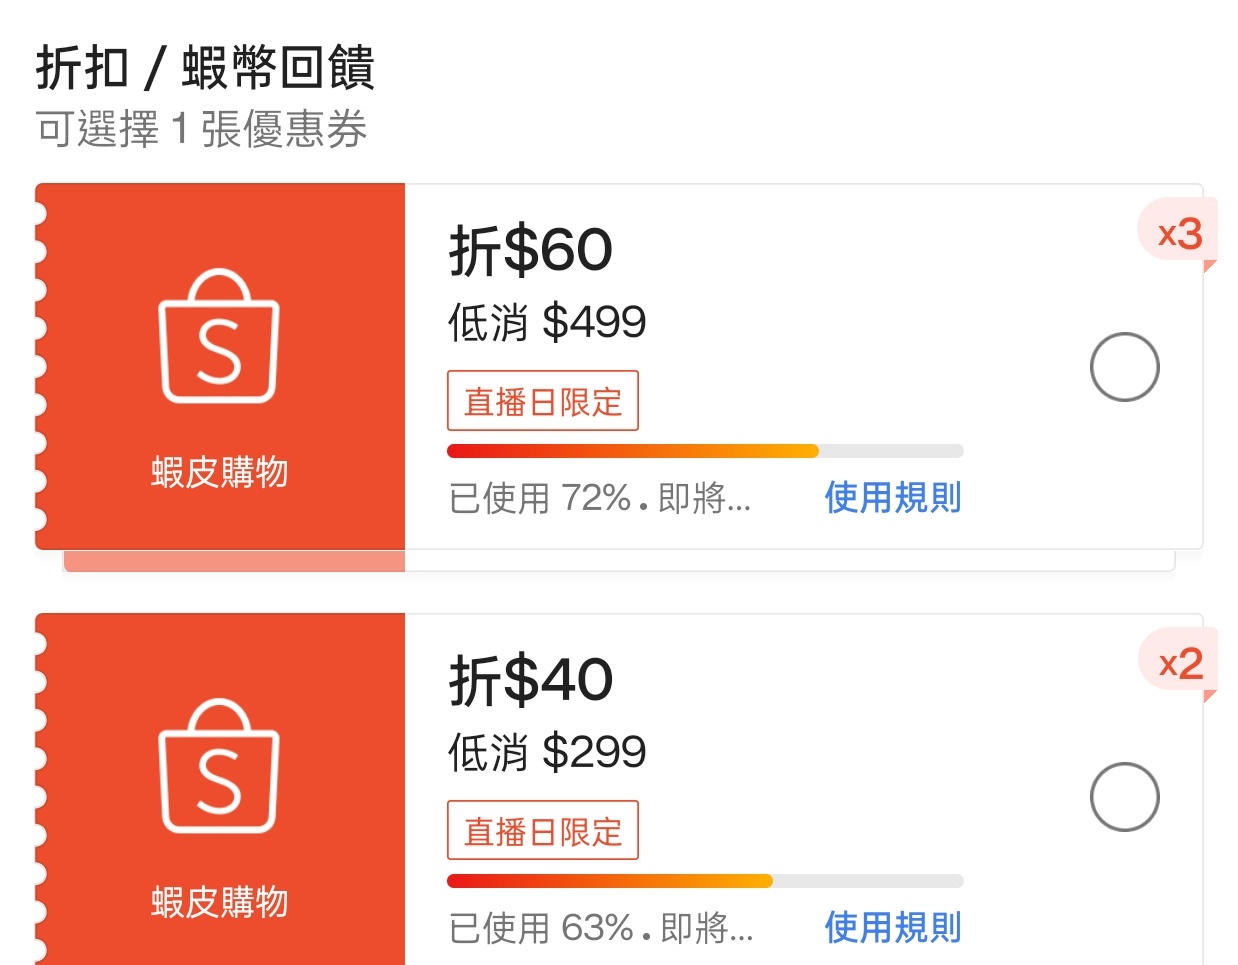Click the 72% usage progress bar

click(704, 451)
